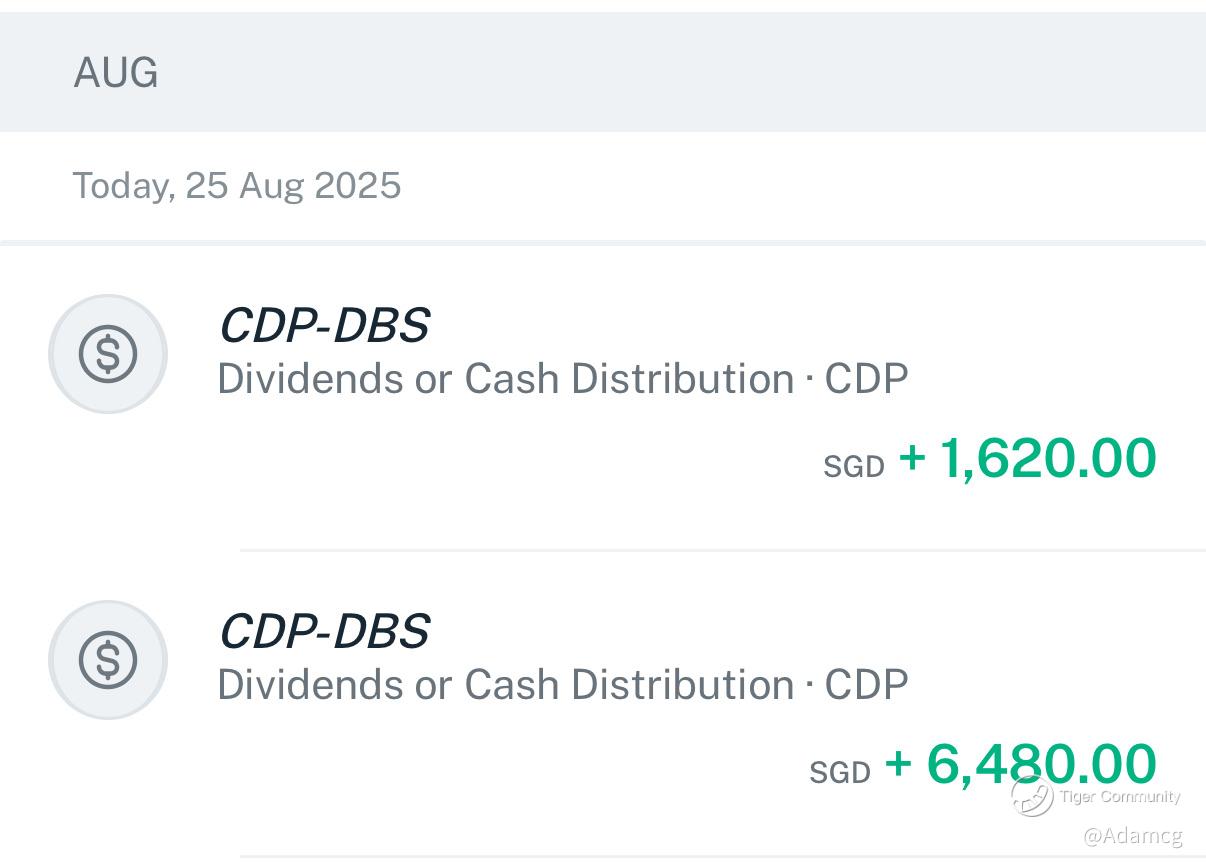The image size is (1206, 863).
Task: Open the @Adamcg username
Action: coord(1132,835)
